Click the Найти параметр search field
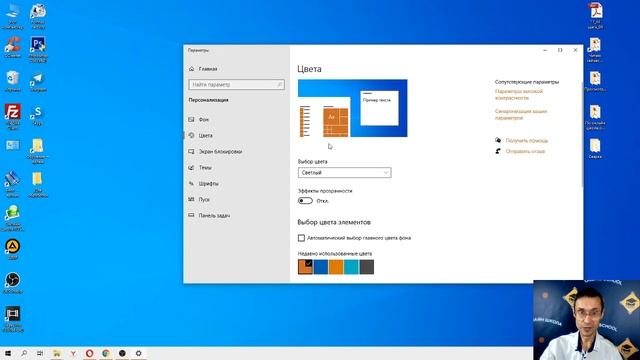 click(237, 84)
